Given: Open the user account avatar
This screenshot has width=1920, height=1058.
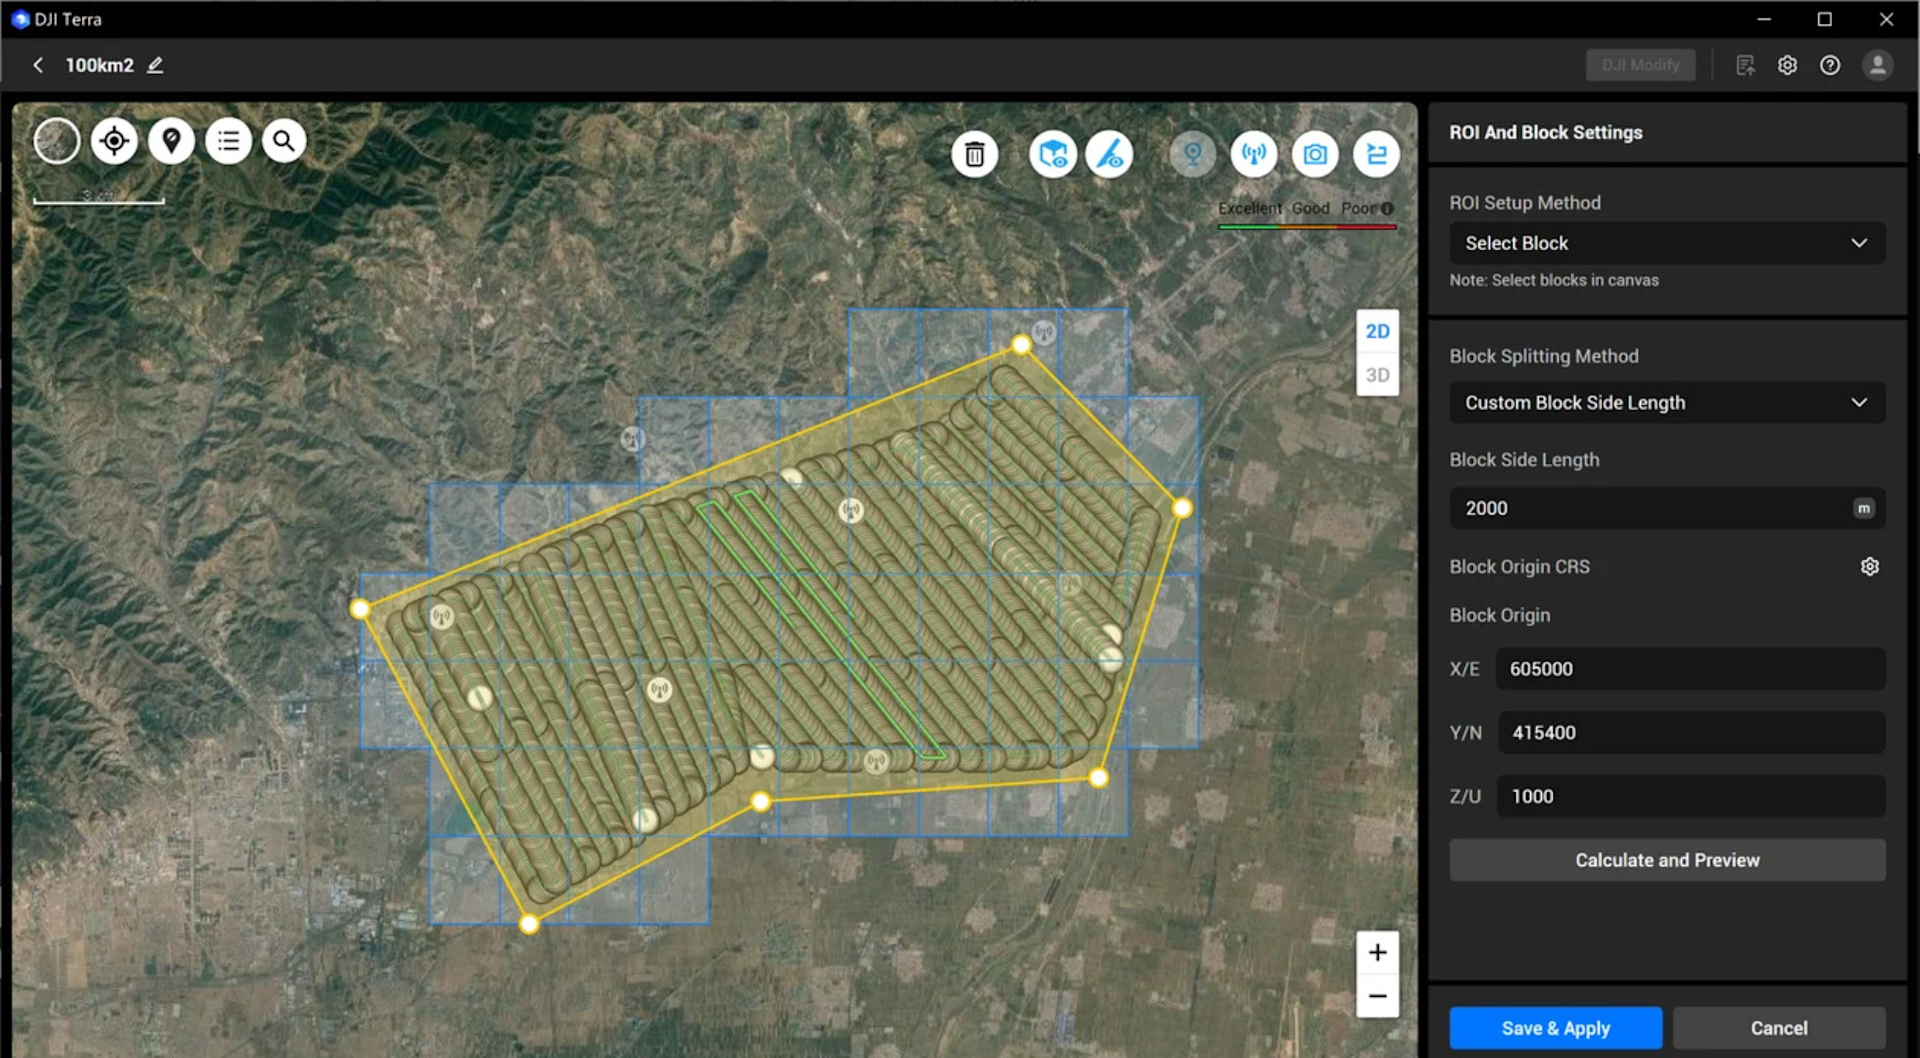Looking at the screenshot, I should tap(1877, 65).
